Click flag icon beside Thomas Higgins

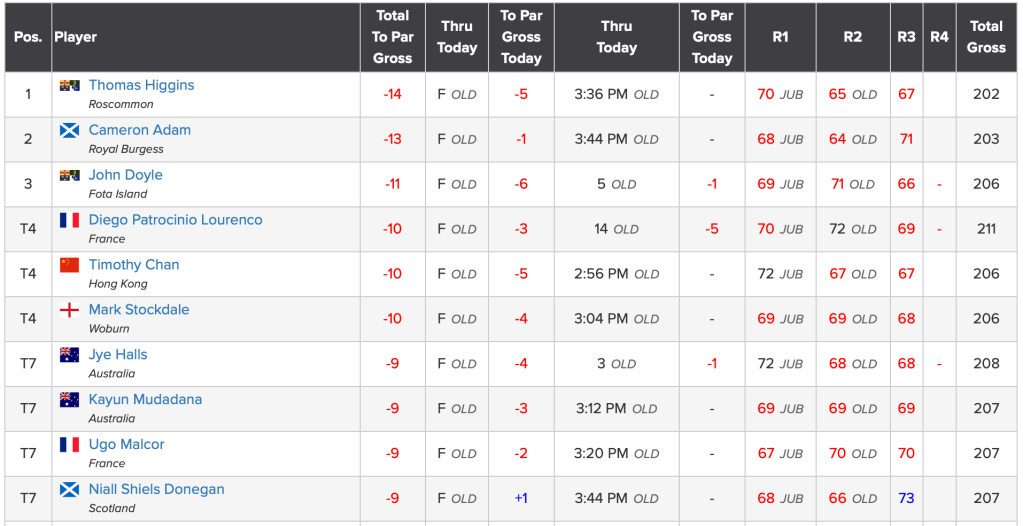69,86
